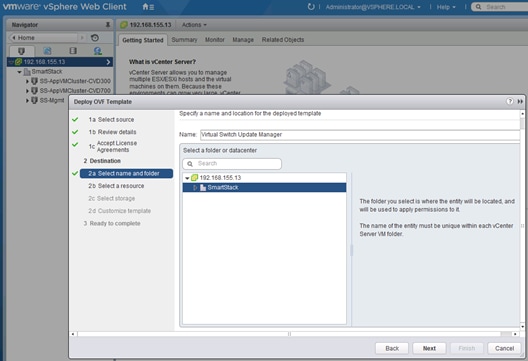Click the search magnifier in folder search
Viewport: 528px width, 361px height.
click(x=190, y=164)
